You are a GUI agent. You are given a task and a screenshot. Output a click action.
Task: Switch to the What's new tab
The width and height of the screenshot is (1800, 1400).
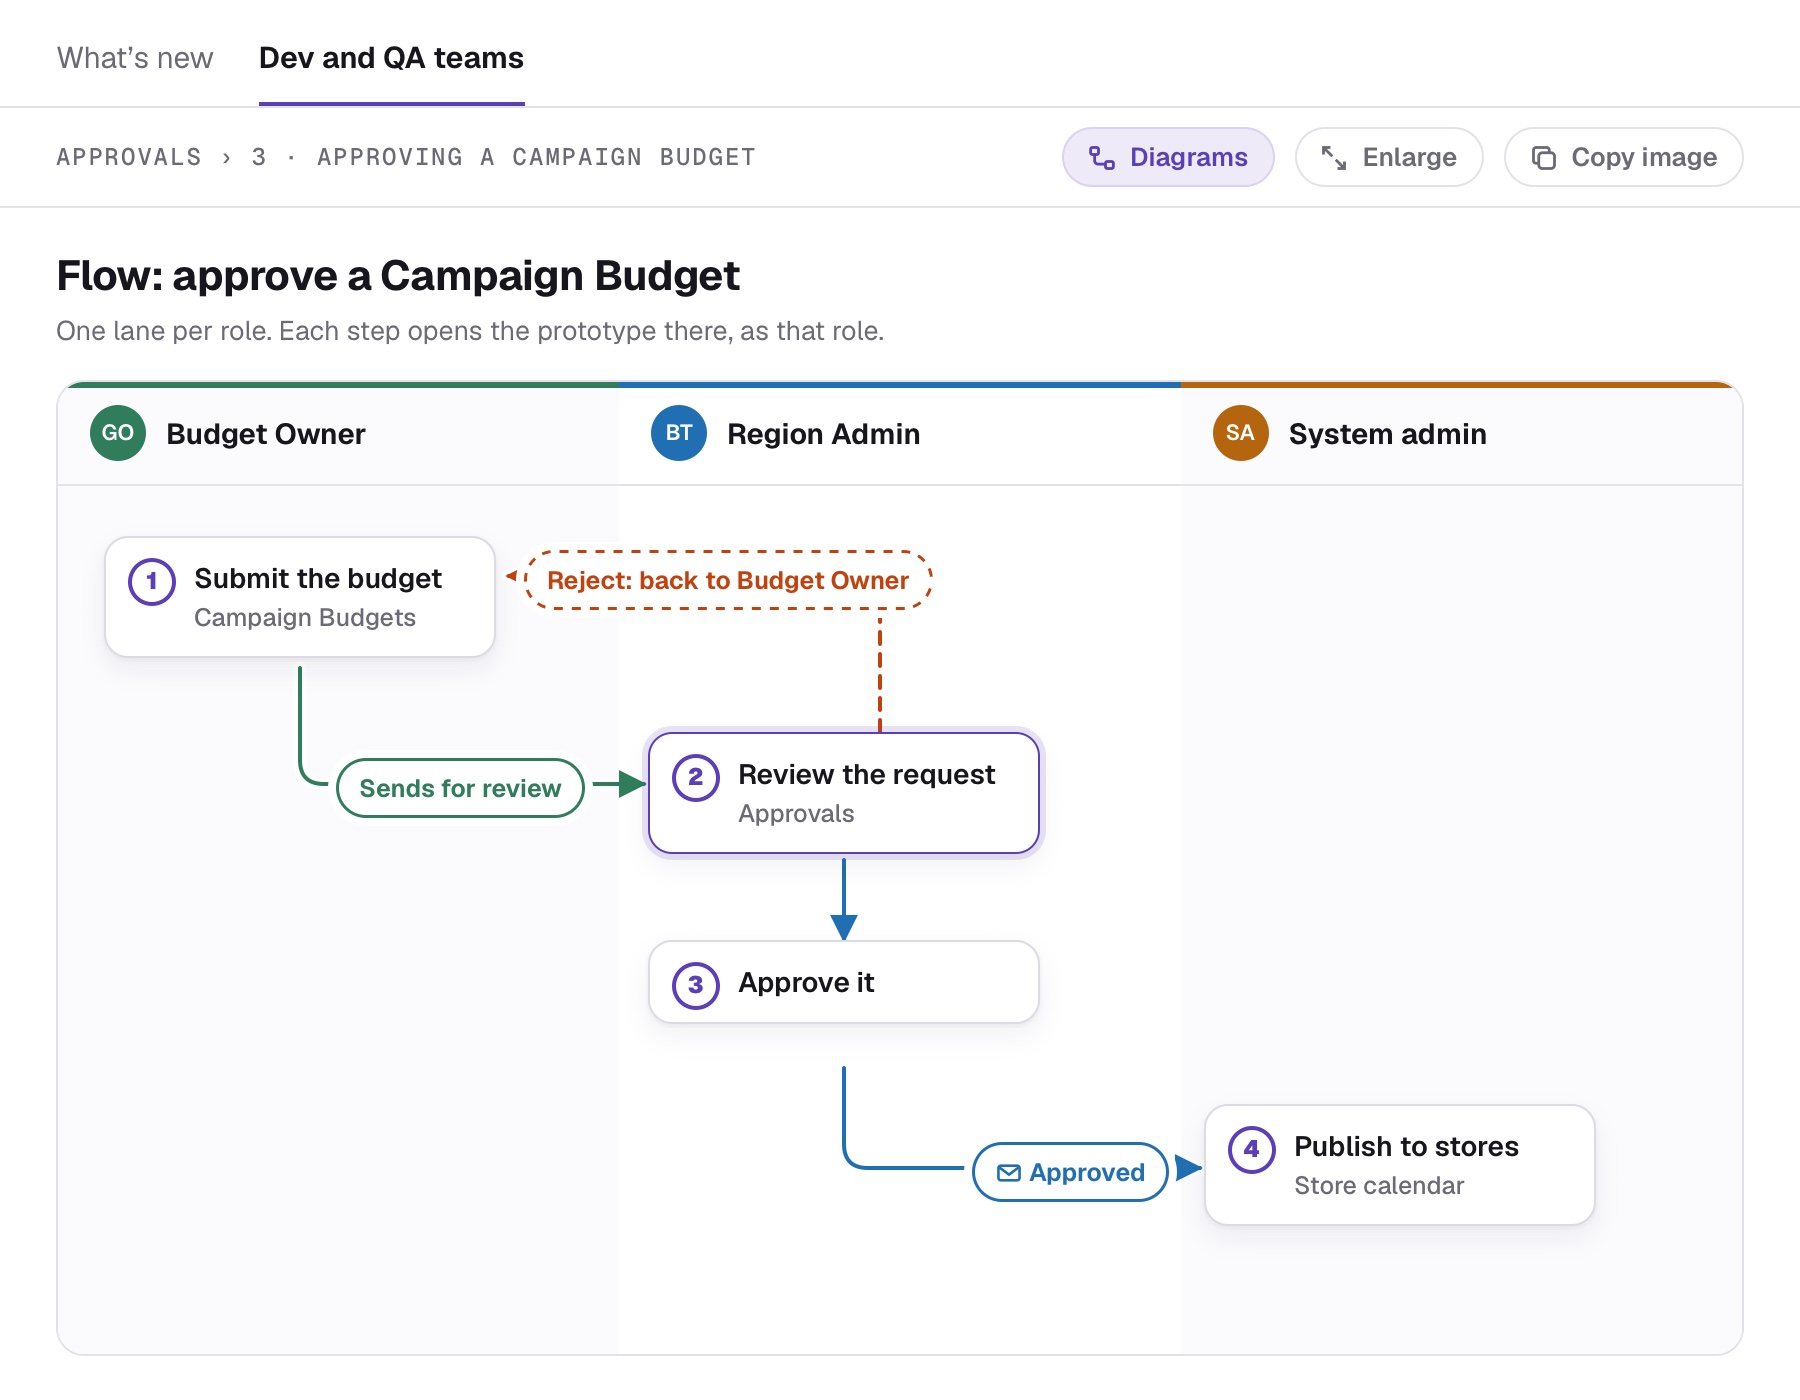click(x=135, y=58)
